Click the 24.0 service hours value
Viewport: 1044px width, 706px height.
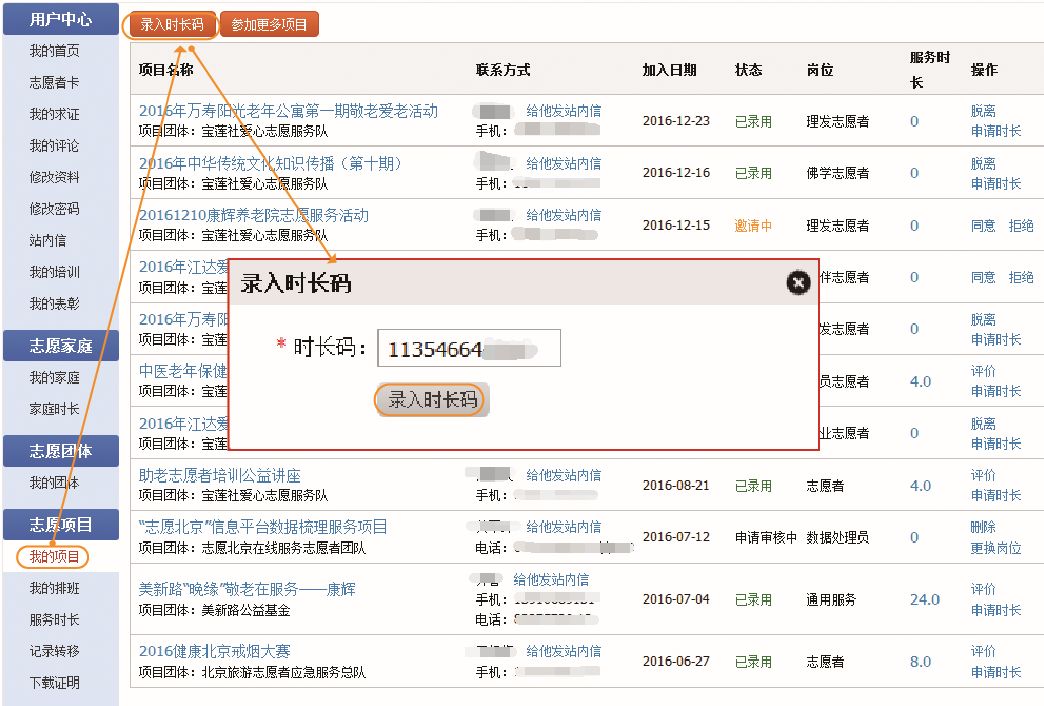point(925,599)
